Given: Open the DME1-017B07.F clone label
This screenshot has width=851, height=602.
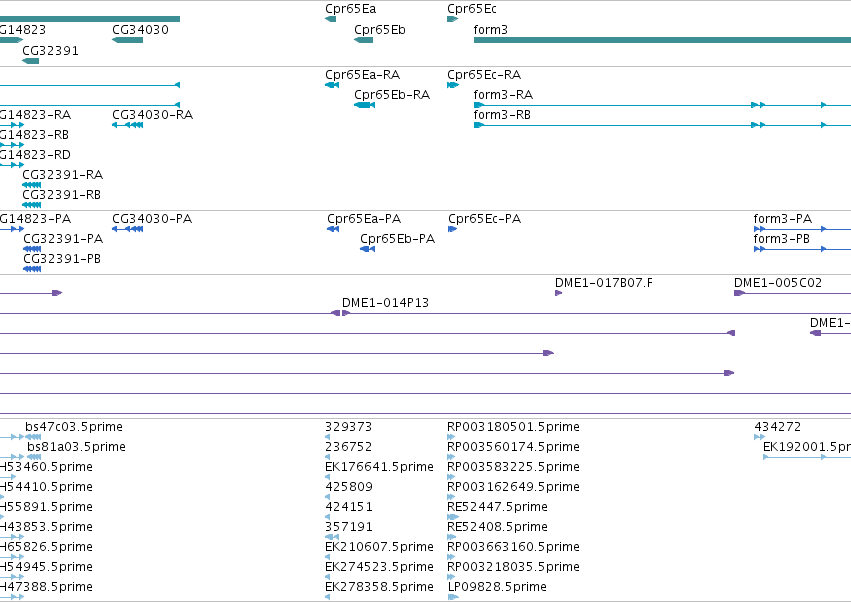Looking at the screenshot, I should (604, 283).
